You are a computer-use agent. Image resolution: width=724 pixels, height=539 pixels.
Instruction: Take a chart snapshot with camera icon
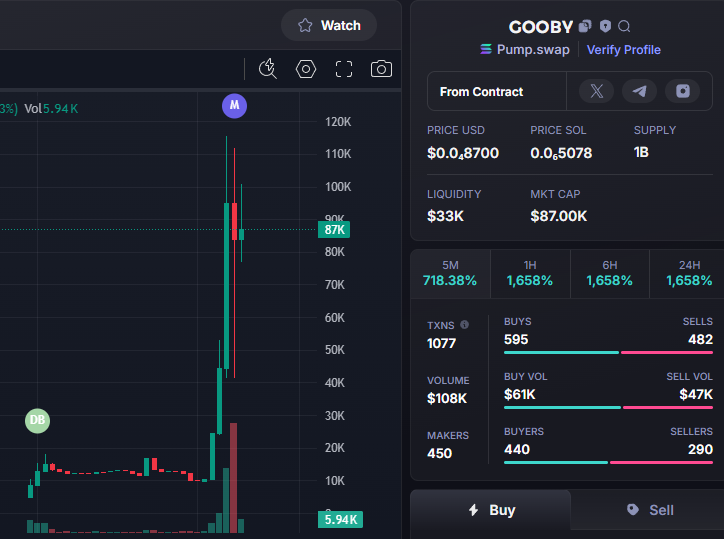381,69
